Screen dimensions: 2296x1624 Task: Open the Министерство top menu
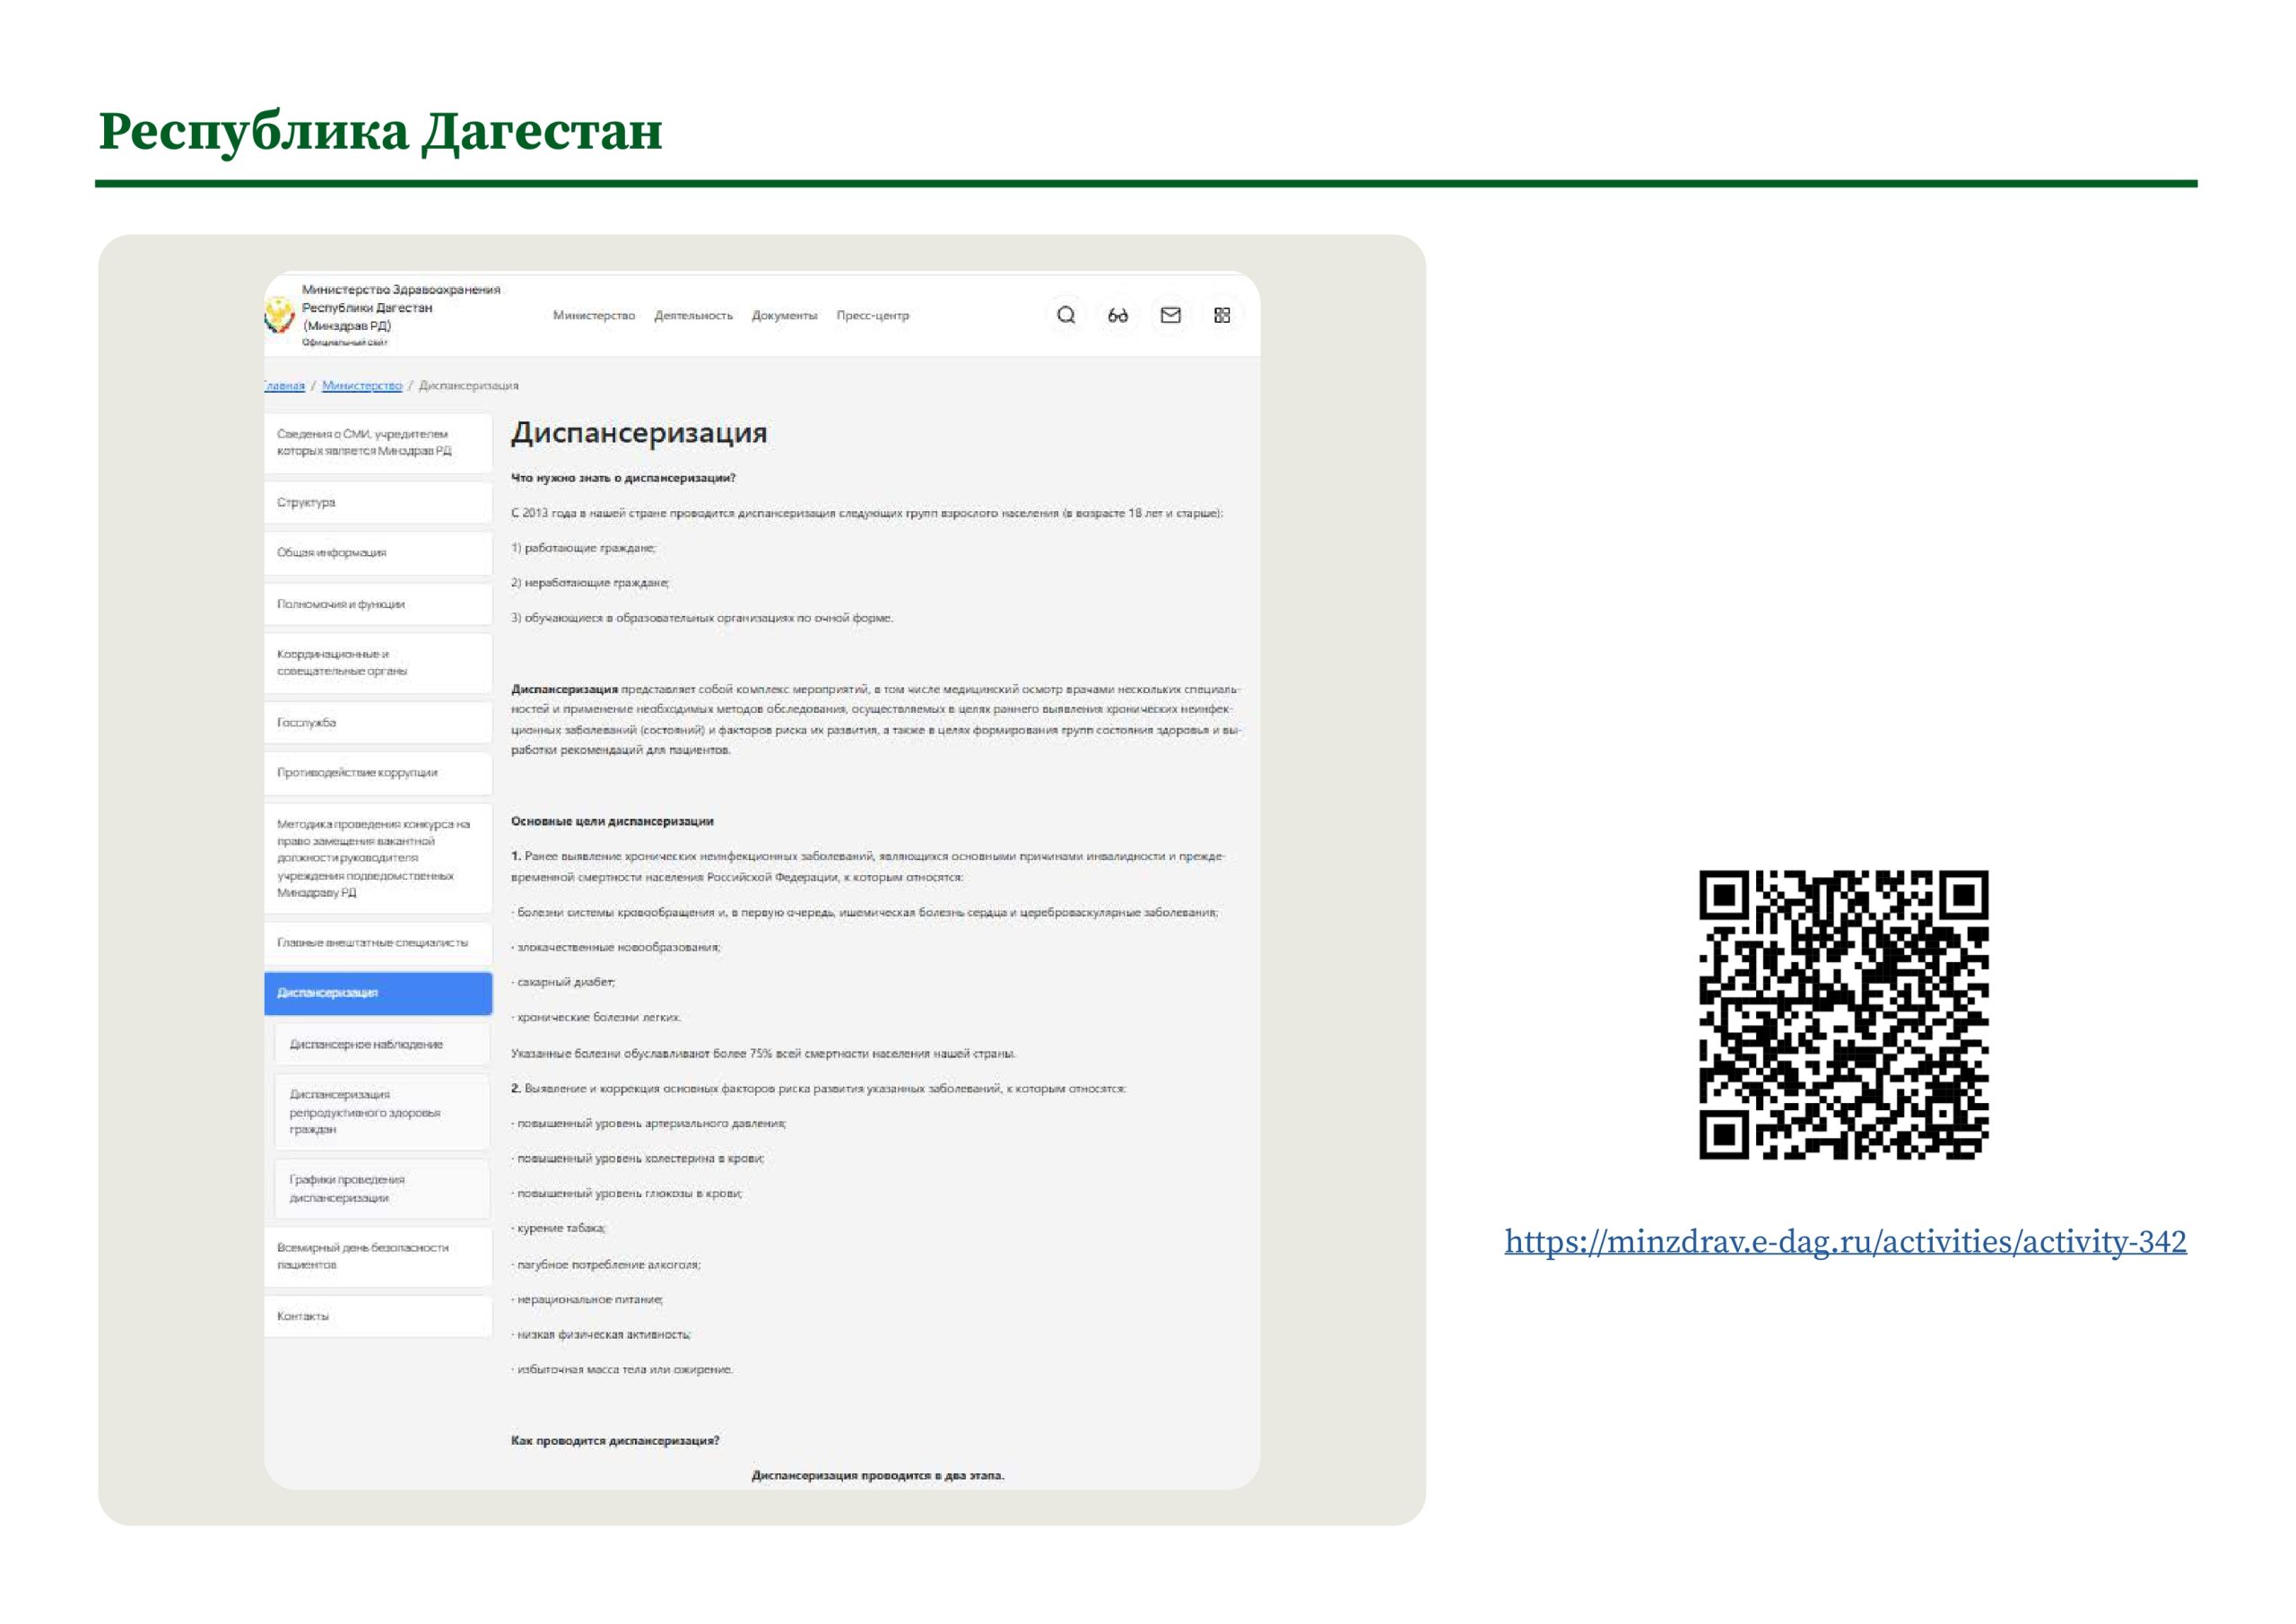[x=594, y=315]
